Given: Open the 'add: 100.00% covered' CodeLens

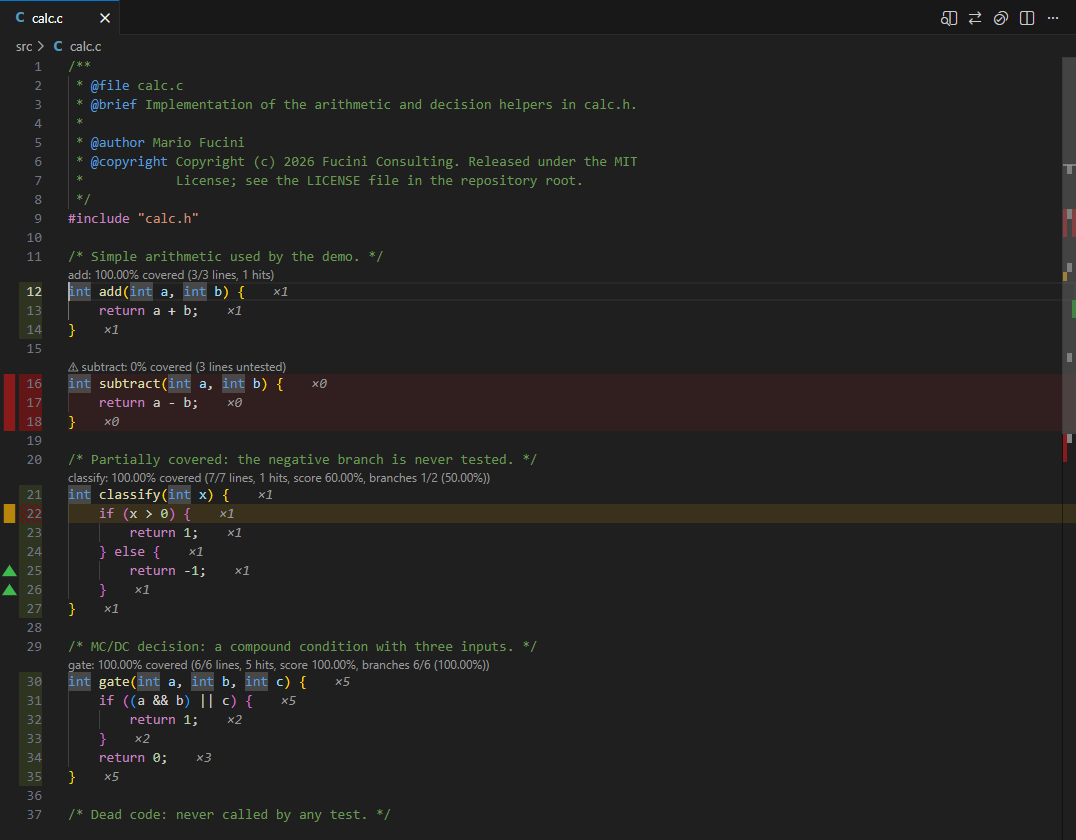Looking at the screenshot, I should pyautogui.click(x=171, y=275).
